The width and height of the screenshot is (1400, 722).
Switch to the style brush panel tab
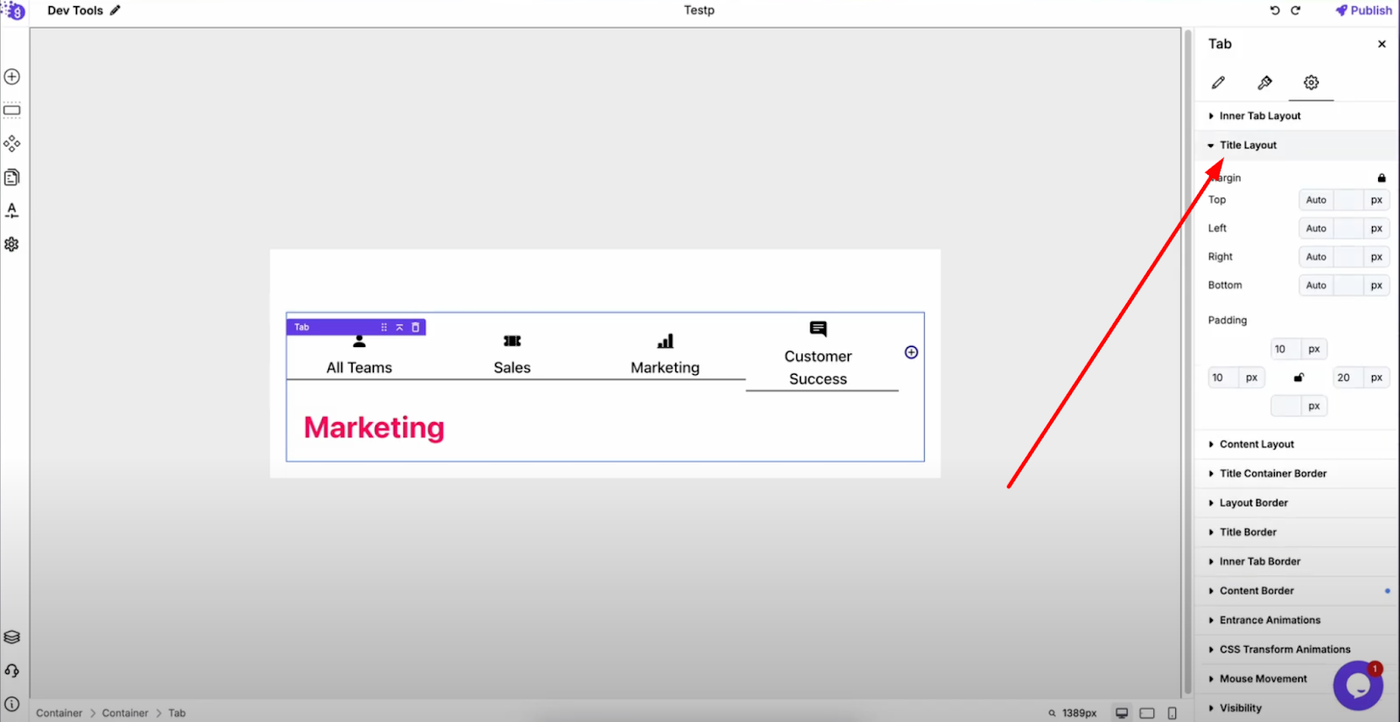[x=1265, y=83]
